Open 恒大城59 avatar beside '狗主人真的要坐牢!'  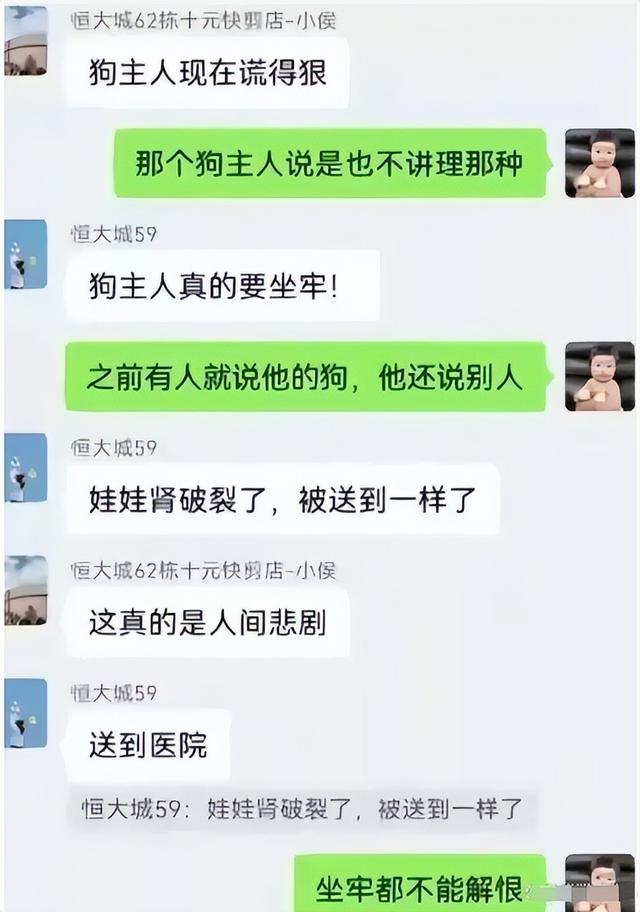click(26, 254)
